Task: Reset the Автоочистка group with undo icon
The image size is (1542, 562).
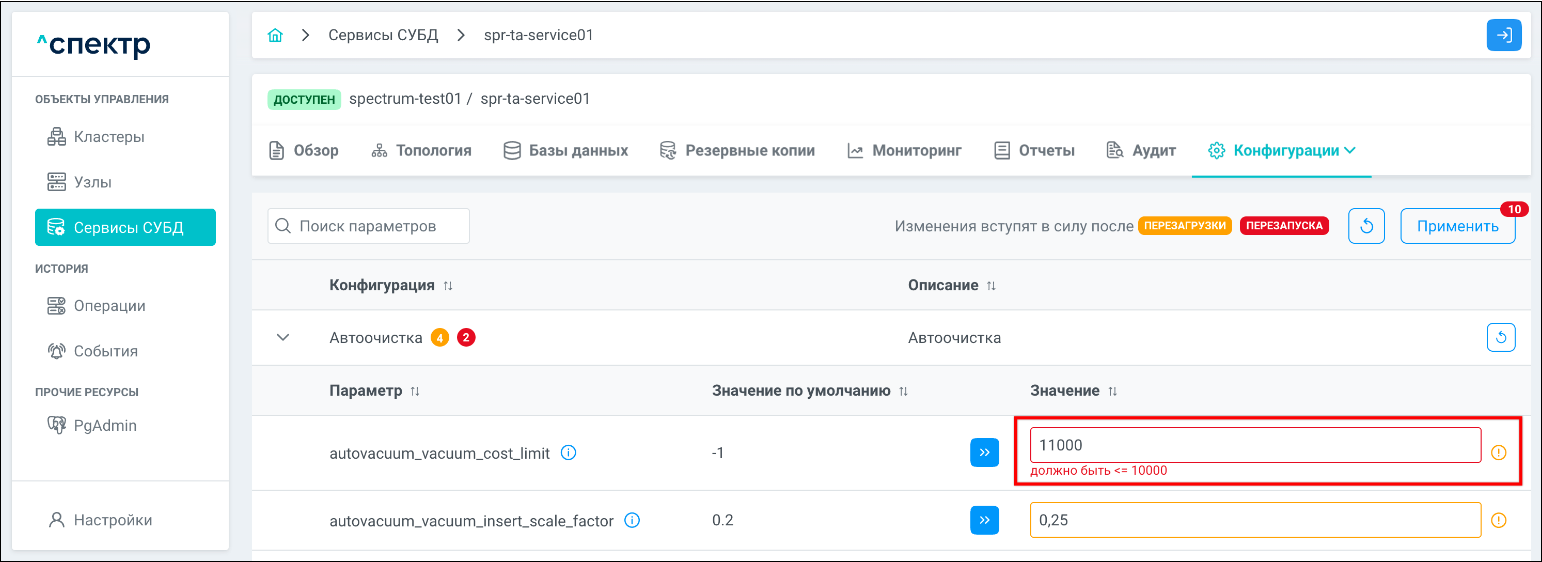Action: click(1500, 338)
